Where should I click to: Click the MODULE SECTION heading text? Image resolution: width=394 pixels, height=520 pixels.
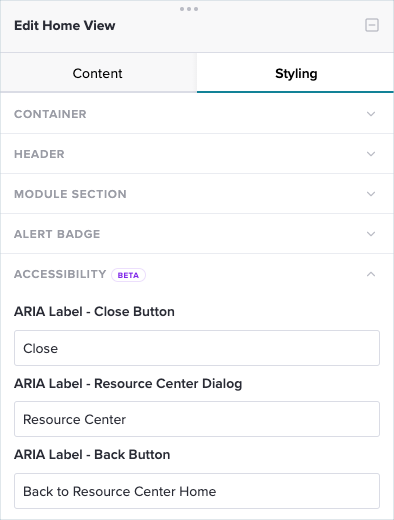[70, 194]
